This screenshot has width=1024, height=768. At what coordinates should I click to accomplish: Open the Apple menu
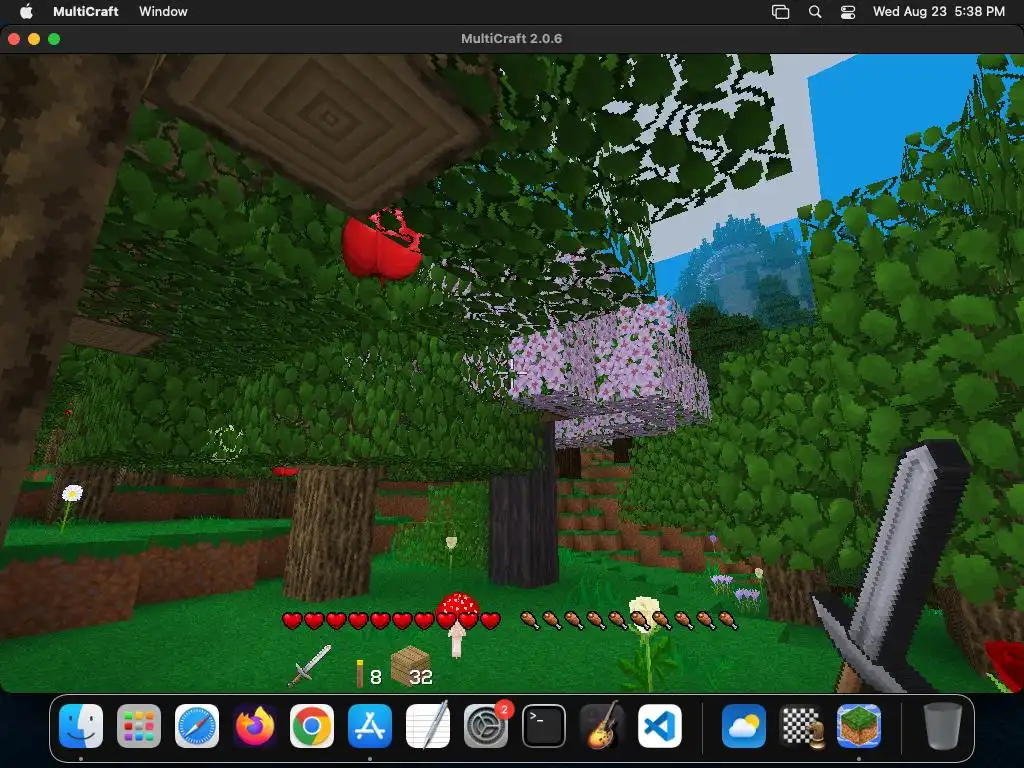coord(26,11)
